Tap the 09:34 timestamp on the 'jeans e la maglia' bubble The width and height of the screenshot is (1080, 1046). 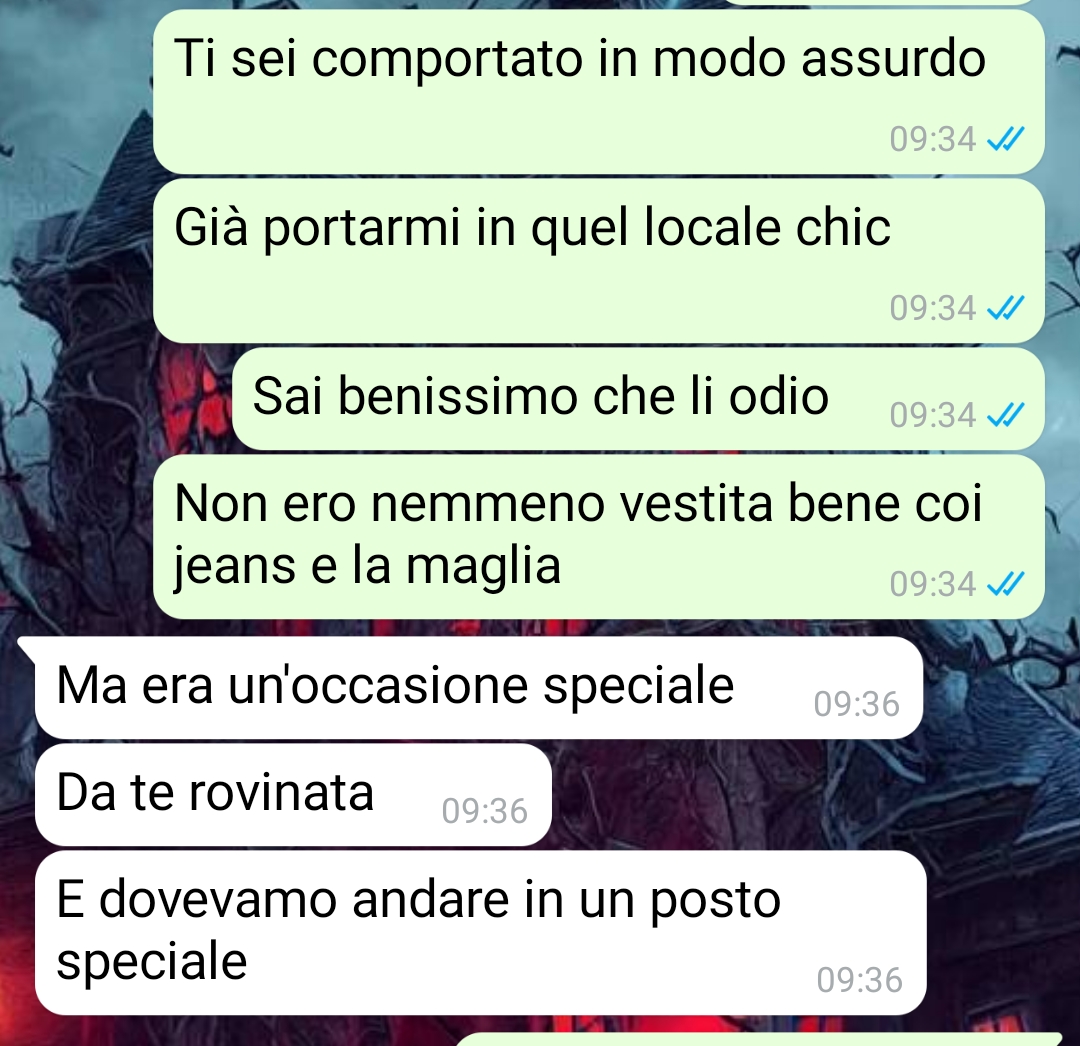tap(933, 584)
